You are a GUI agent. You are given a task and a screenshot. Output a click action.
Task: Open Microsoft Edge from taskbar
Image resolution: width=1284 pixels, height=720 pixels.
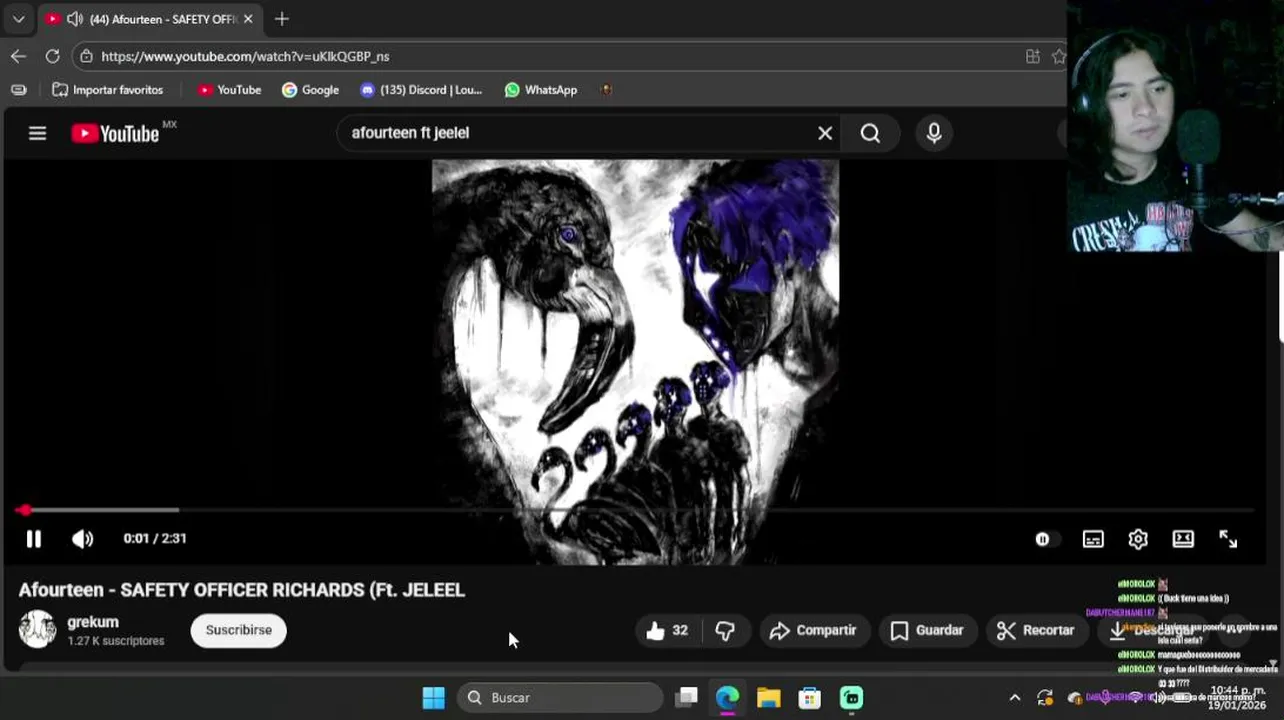tap(727, 698)
